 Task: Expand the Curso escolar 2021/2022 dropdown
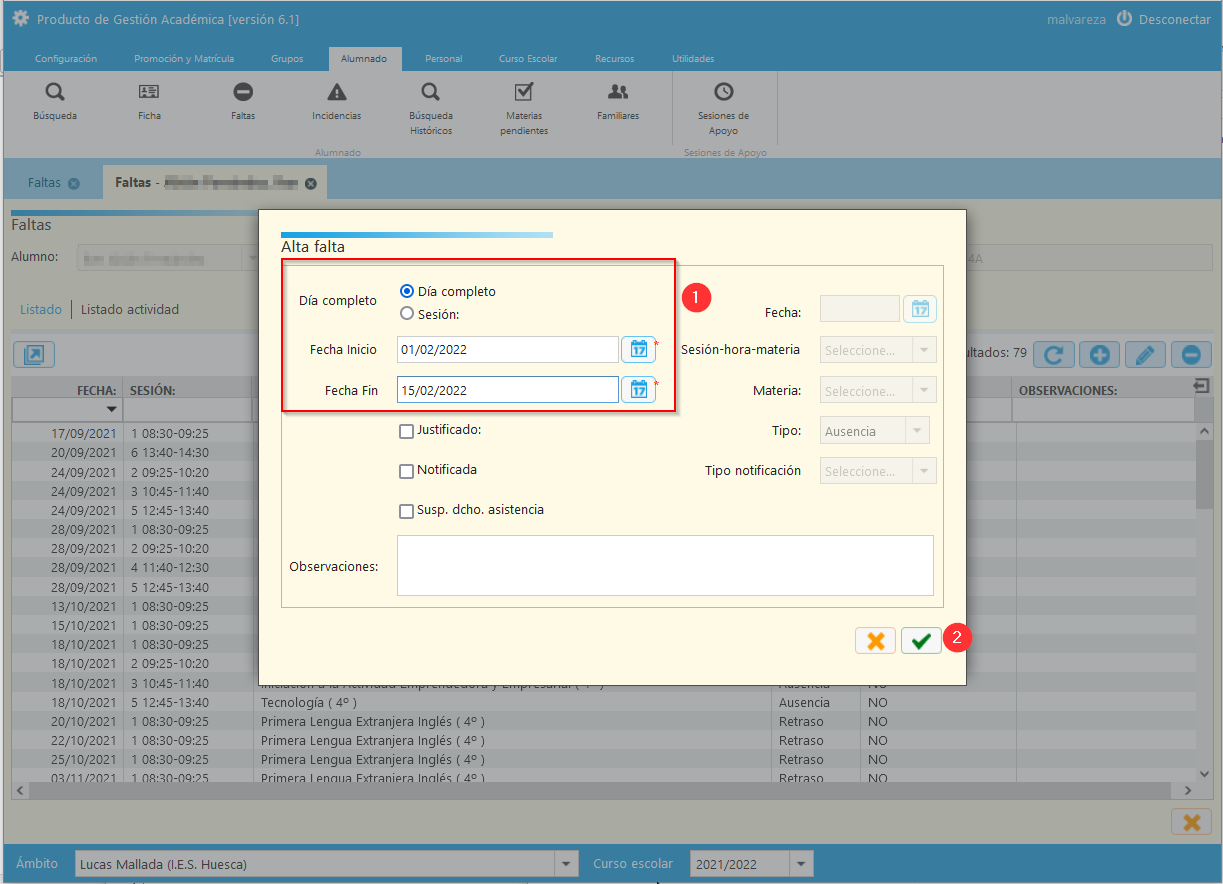801,864
